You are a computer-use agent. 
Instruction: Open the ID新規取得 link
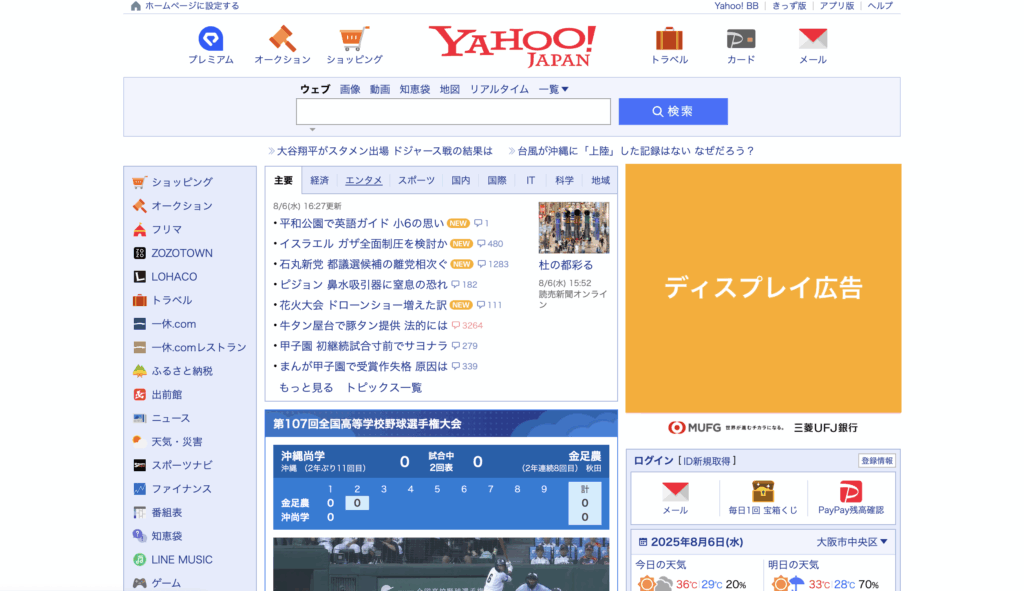pyautogui.click(x=707, y=461)
